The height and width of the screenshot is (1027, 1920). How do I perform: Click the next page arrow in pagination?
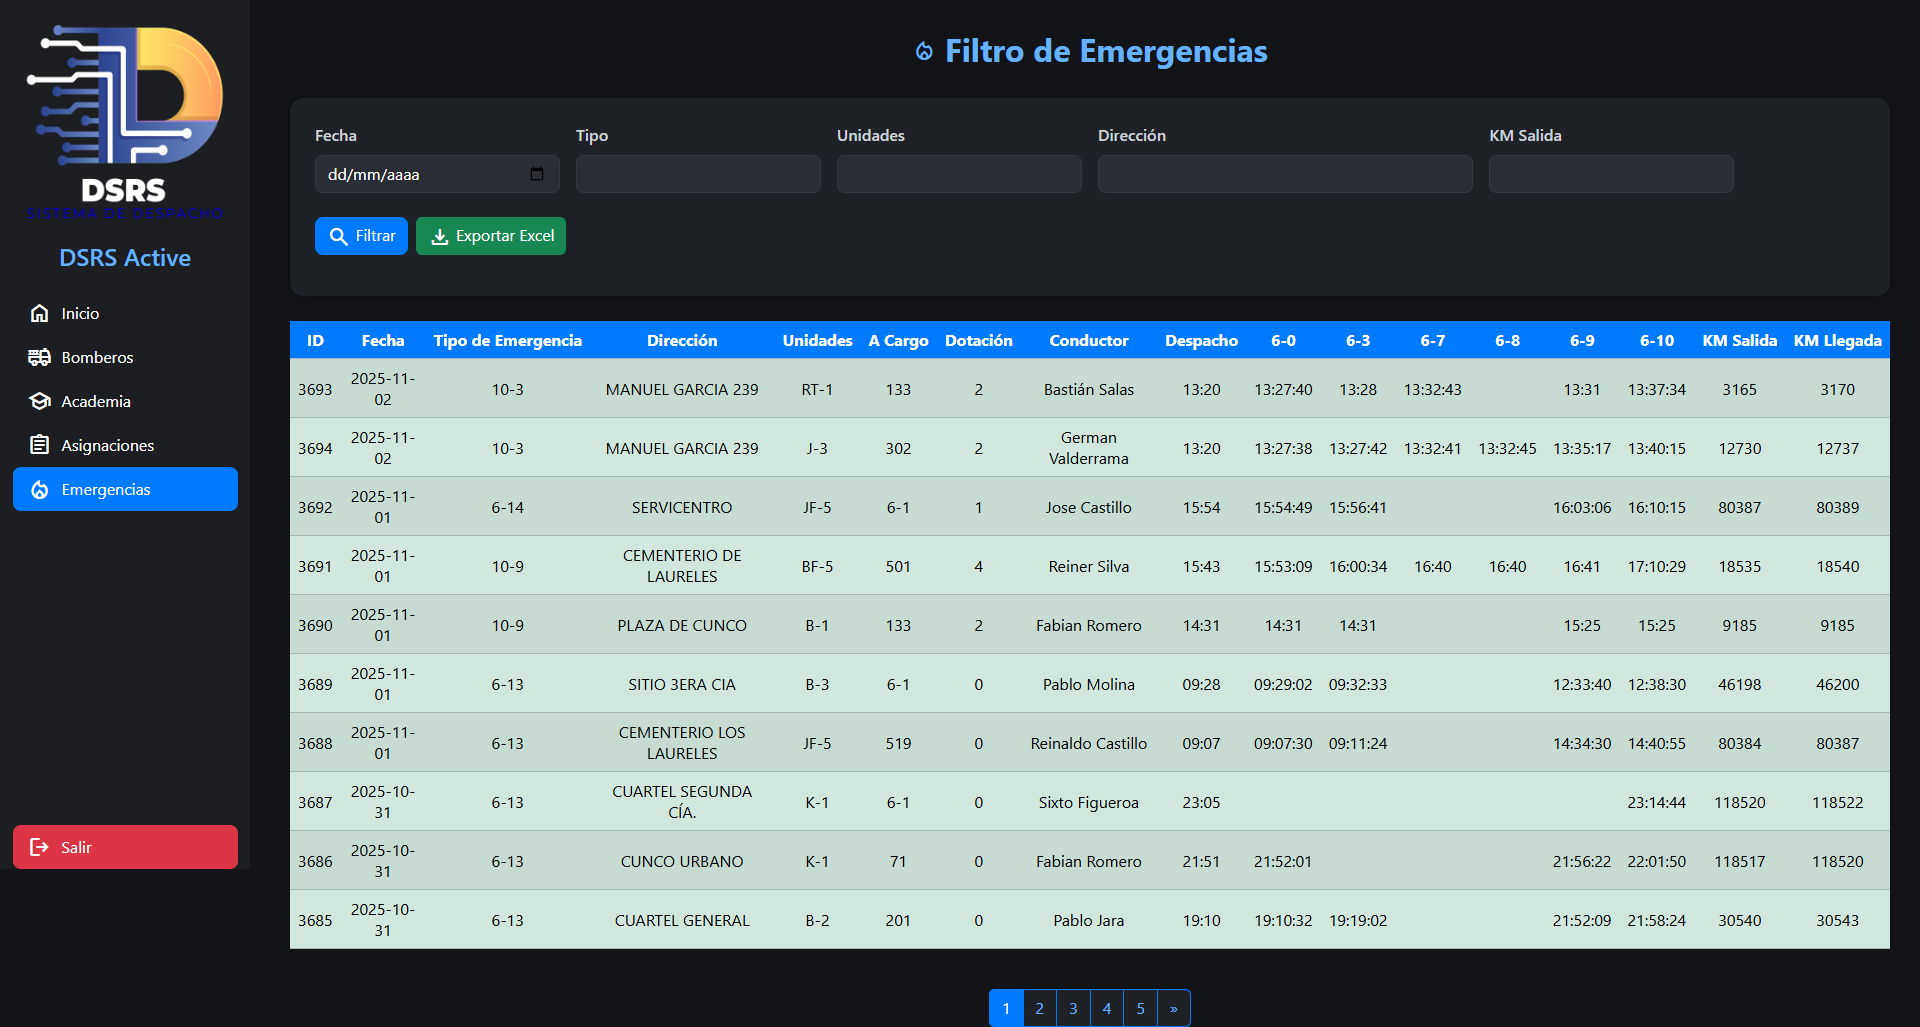1173,1008
